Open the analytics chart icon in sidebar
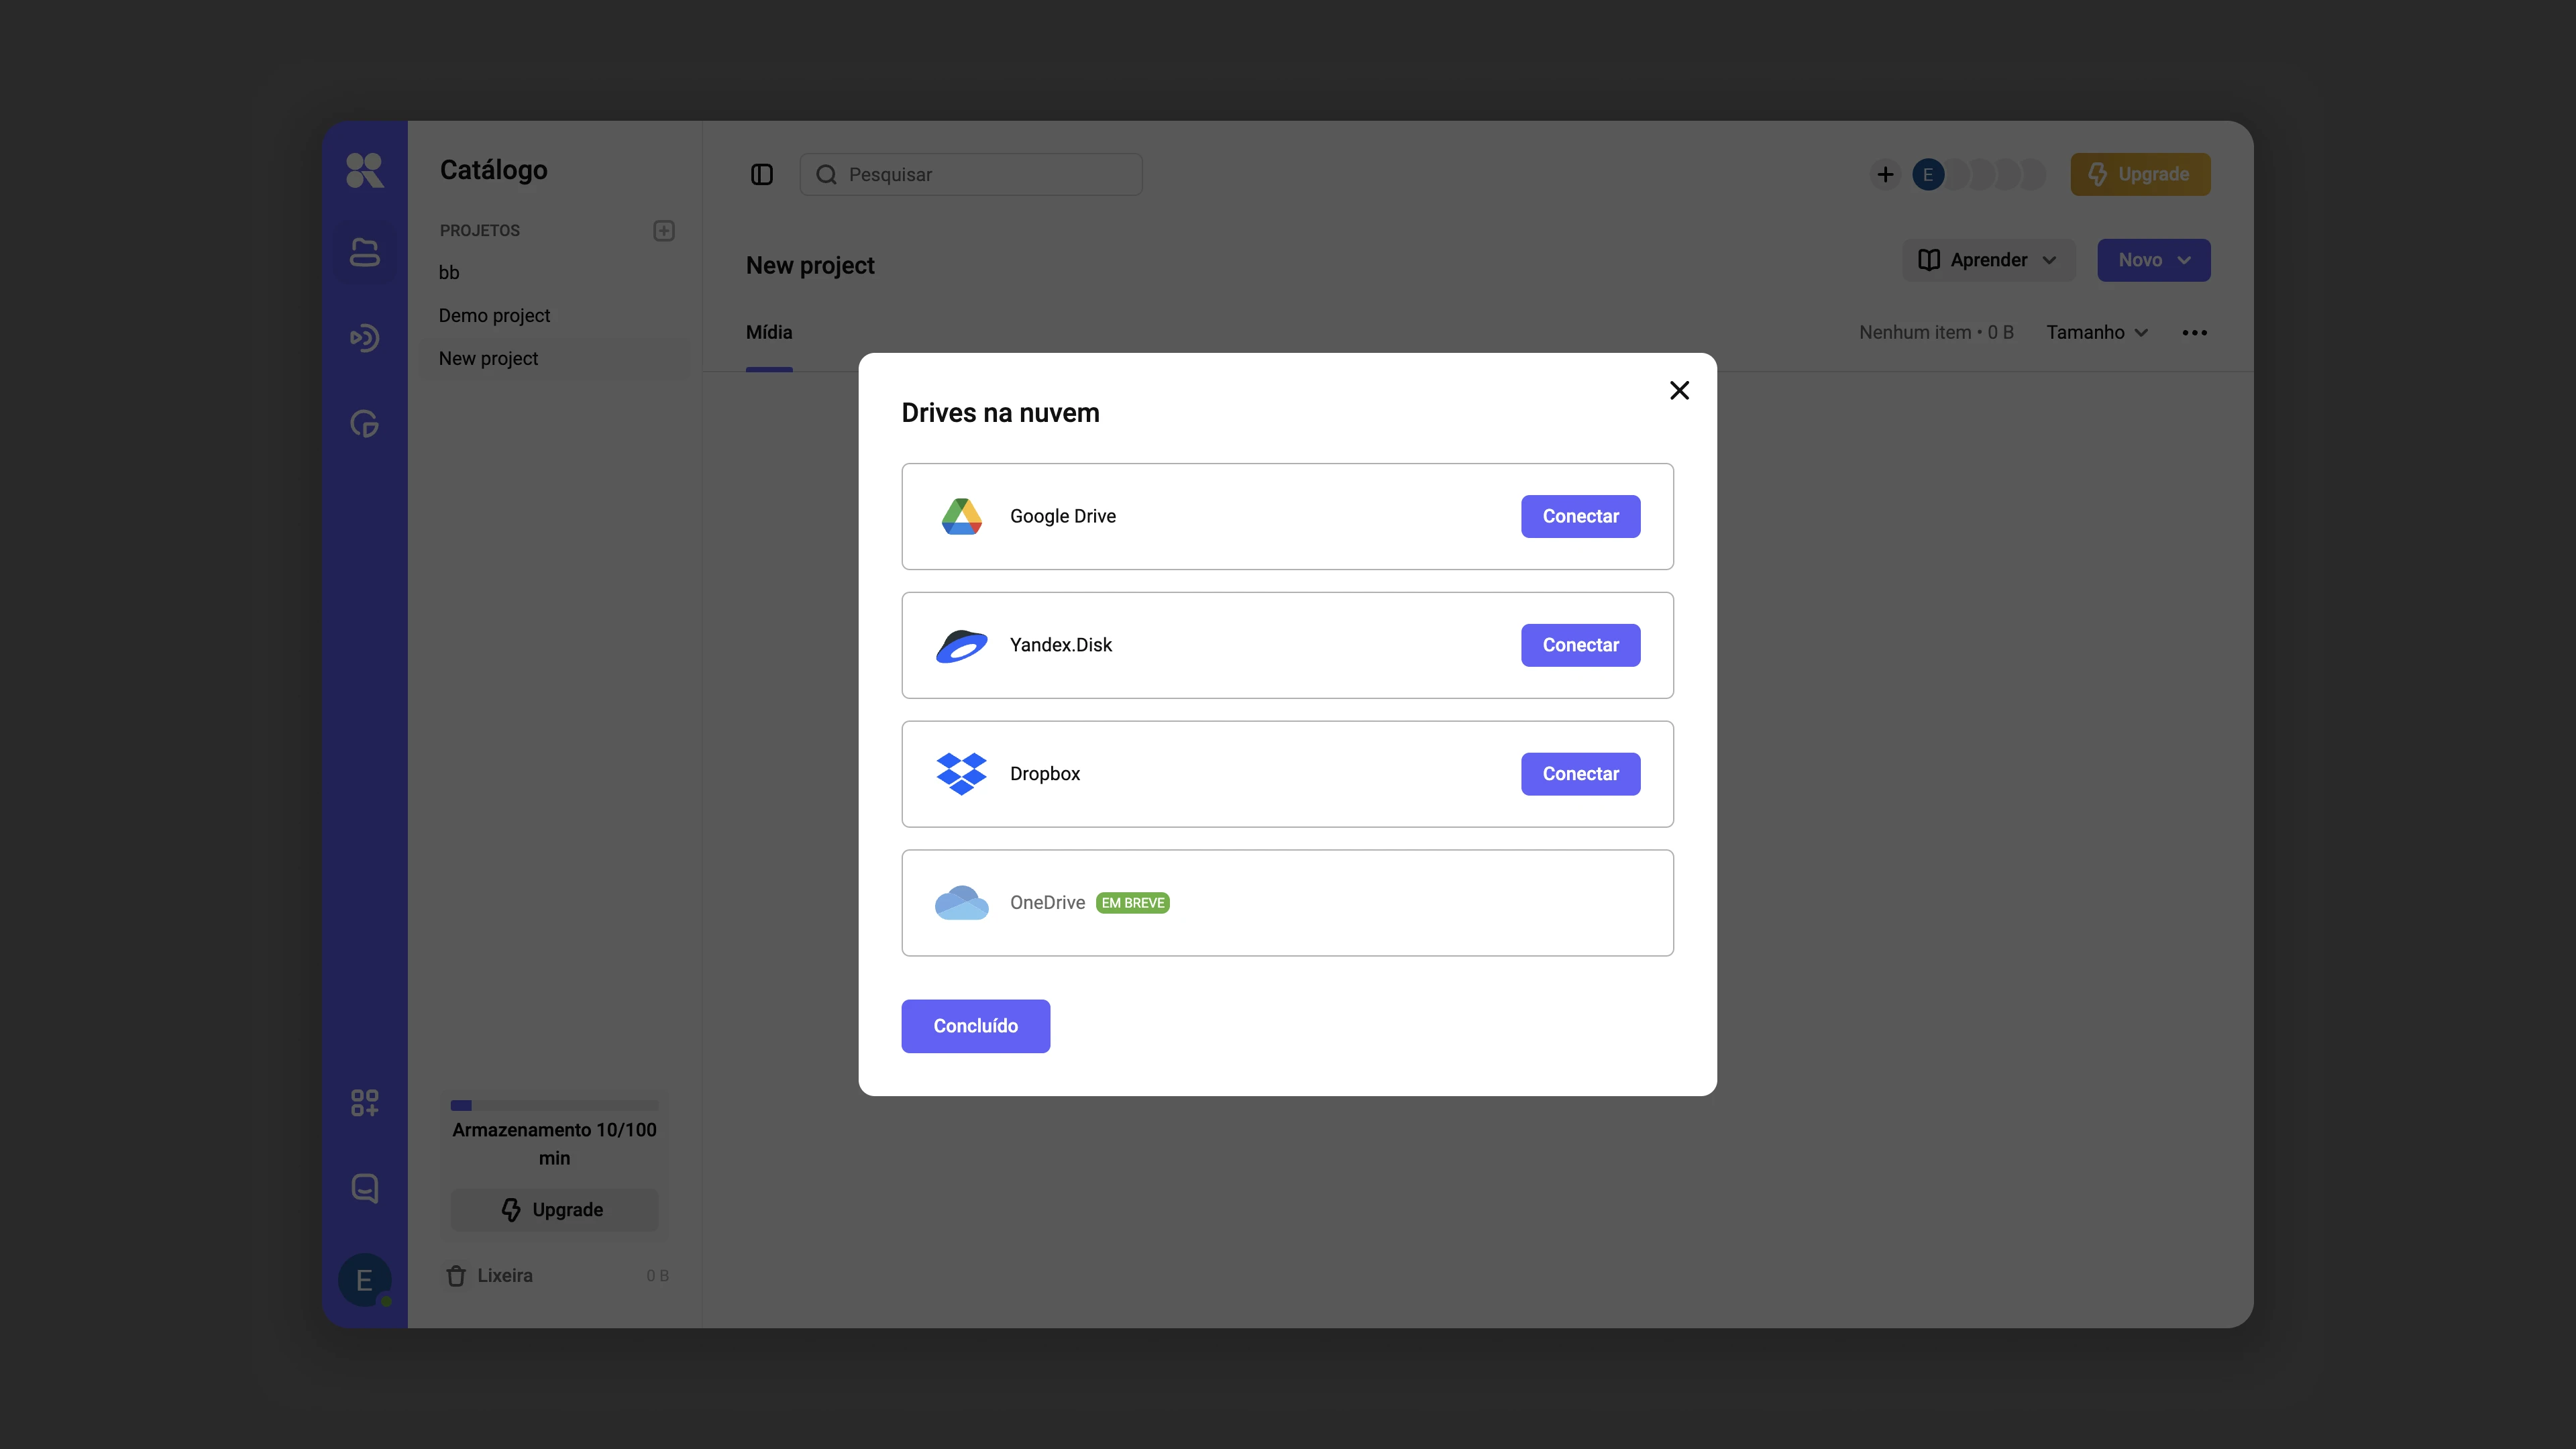This screenshot has height=1449, width=2576. [x=364, y=424]
